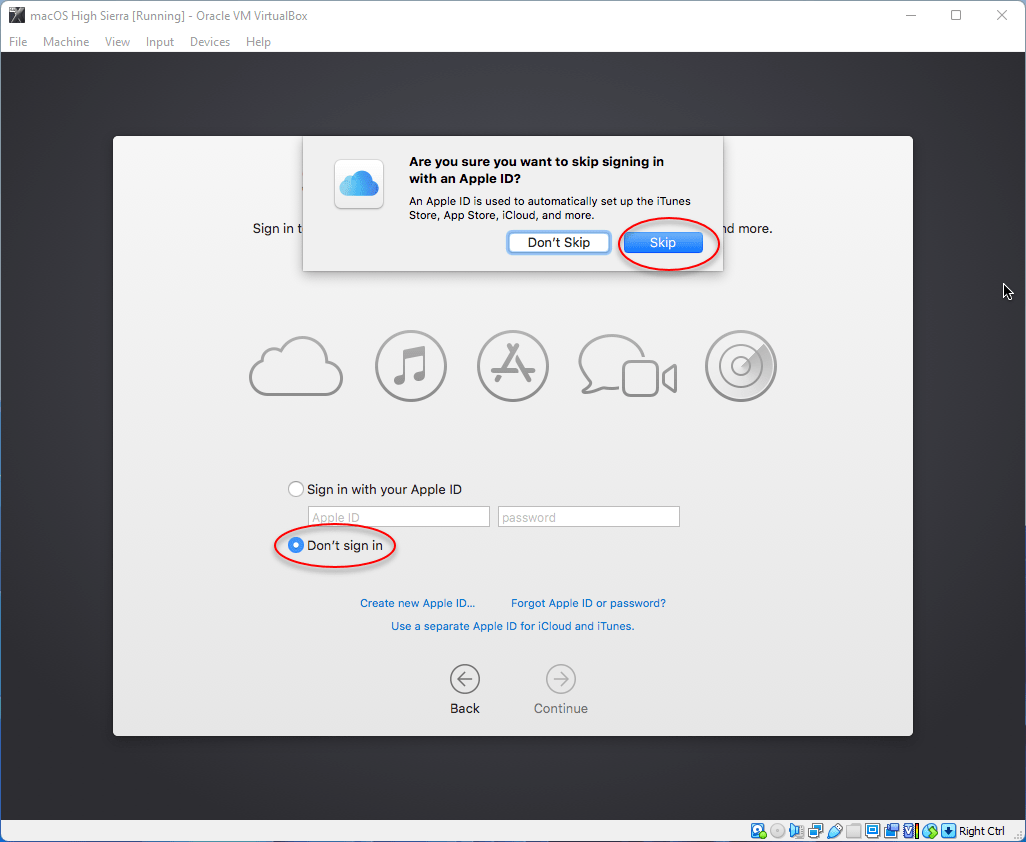Click the iCloud cloud icon in the dialog
The width and height of the screenshot is (1026, 842).
click(x=359, y=184)
